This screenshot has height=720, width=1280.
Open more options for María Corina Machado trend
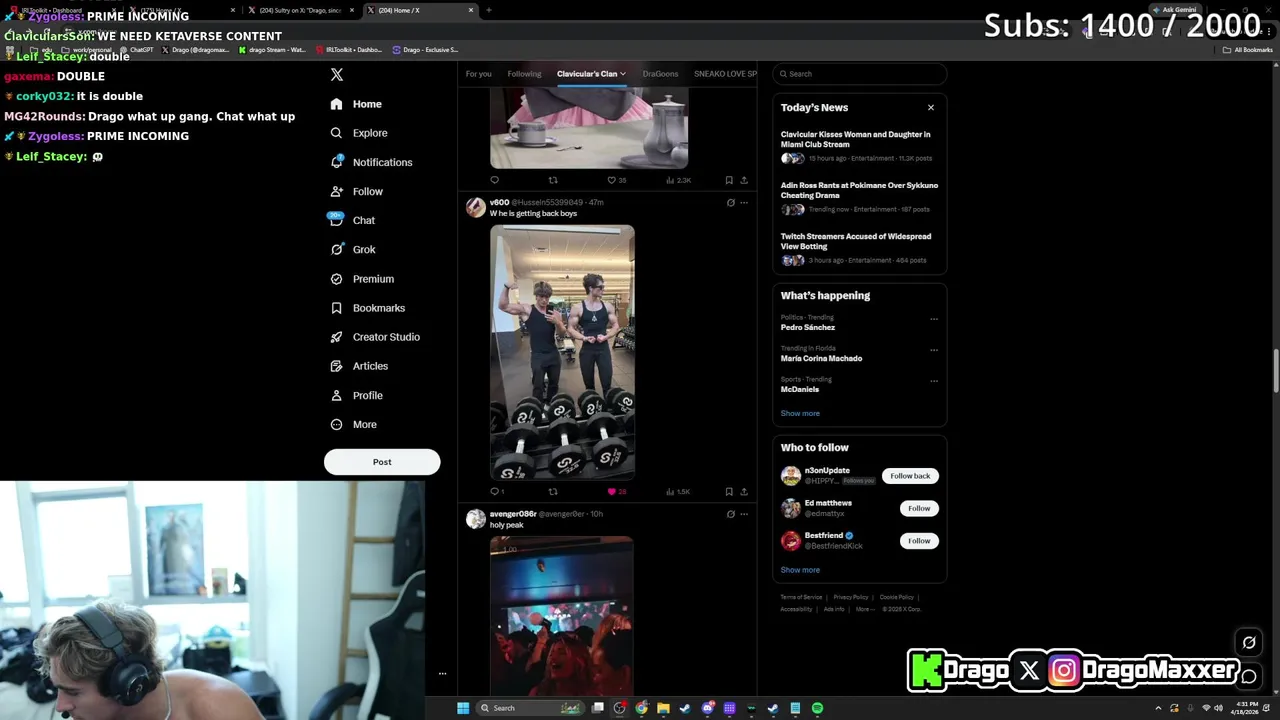point(934,350)
